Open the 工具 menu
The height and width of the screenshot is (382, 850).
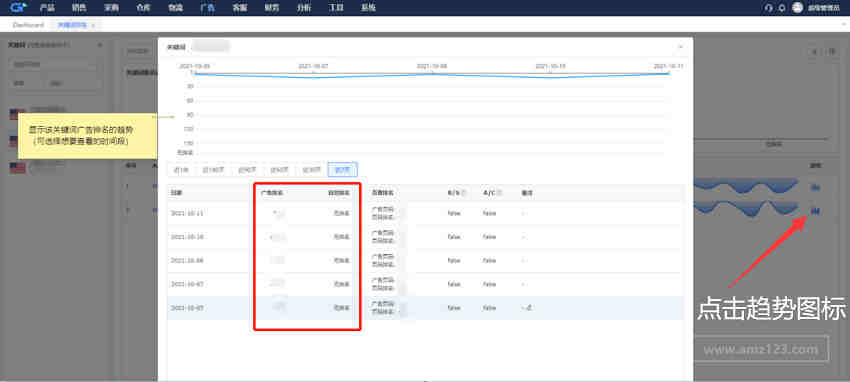point(336,8)
